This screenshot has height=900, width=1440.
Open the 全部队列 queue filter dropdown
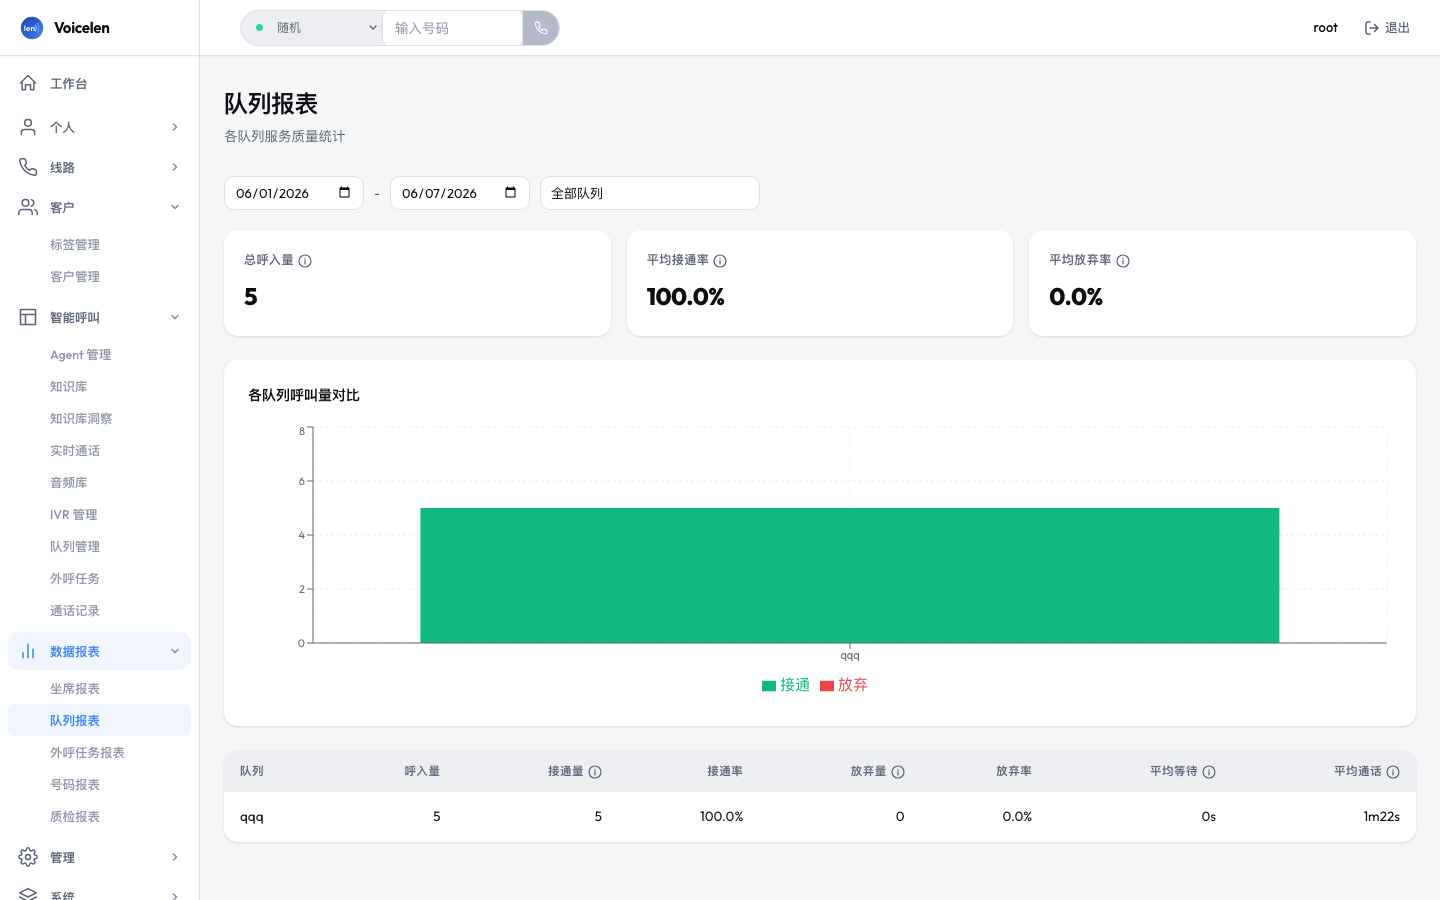tap(650, 193)
